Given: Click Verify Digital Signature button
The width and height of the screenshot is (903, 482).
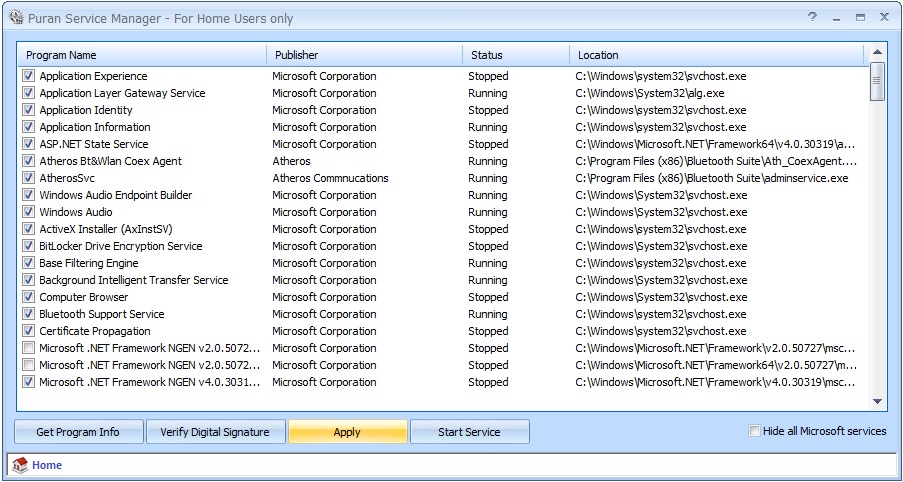Looking at the screenshot, I should tap(215, 432).
